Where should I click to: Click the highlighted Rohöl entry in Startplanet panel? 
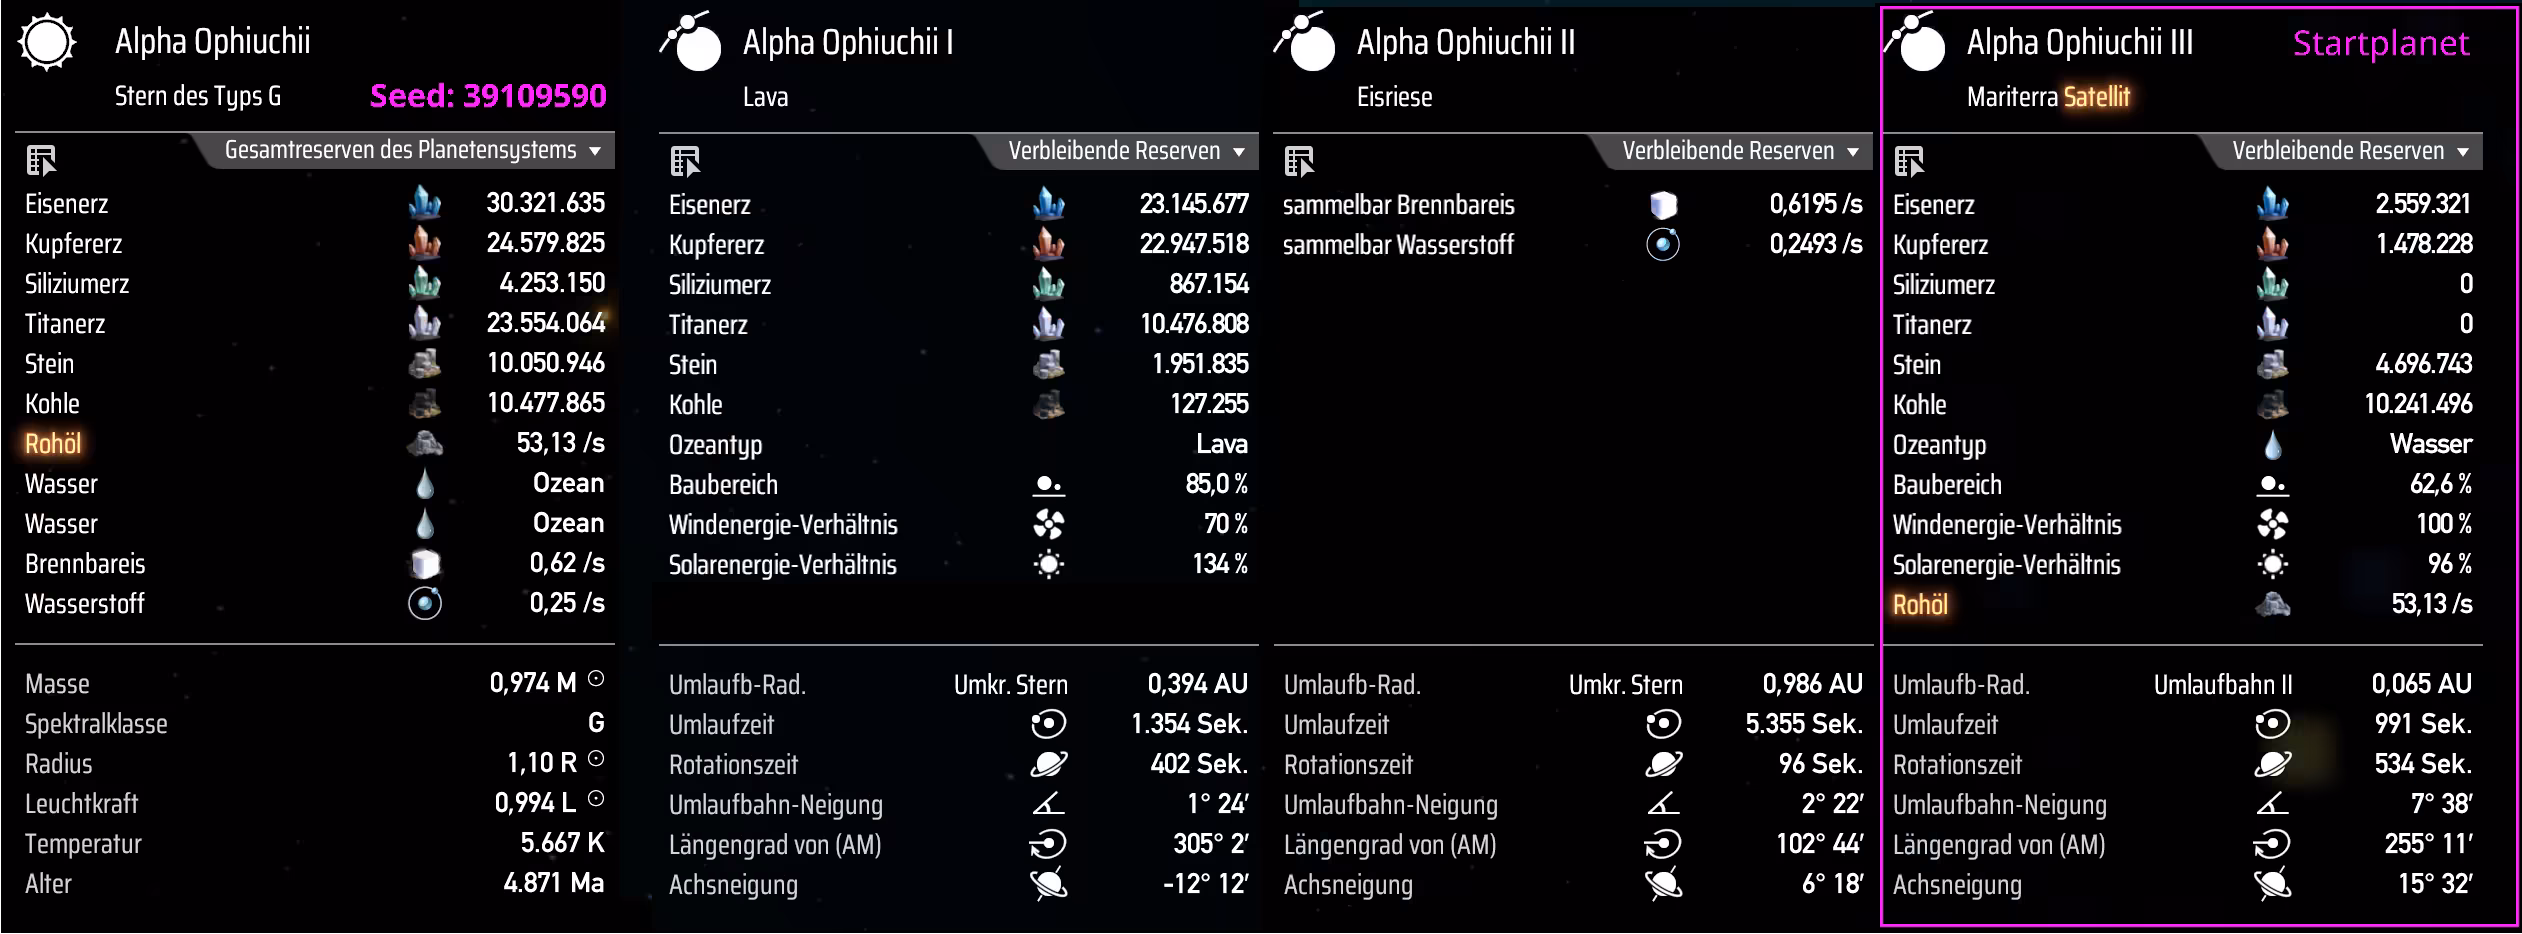click(x=1920, y=605)
